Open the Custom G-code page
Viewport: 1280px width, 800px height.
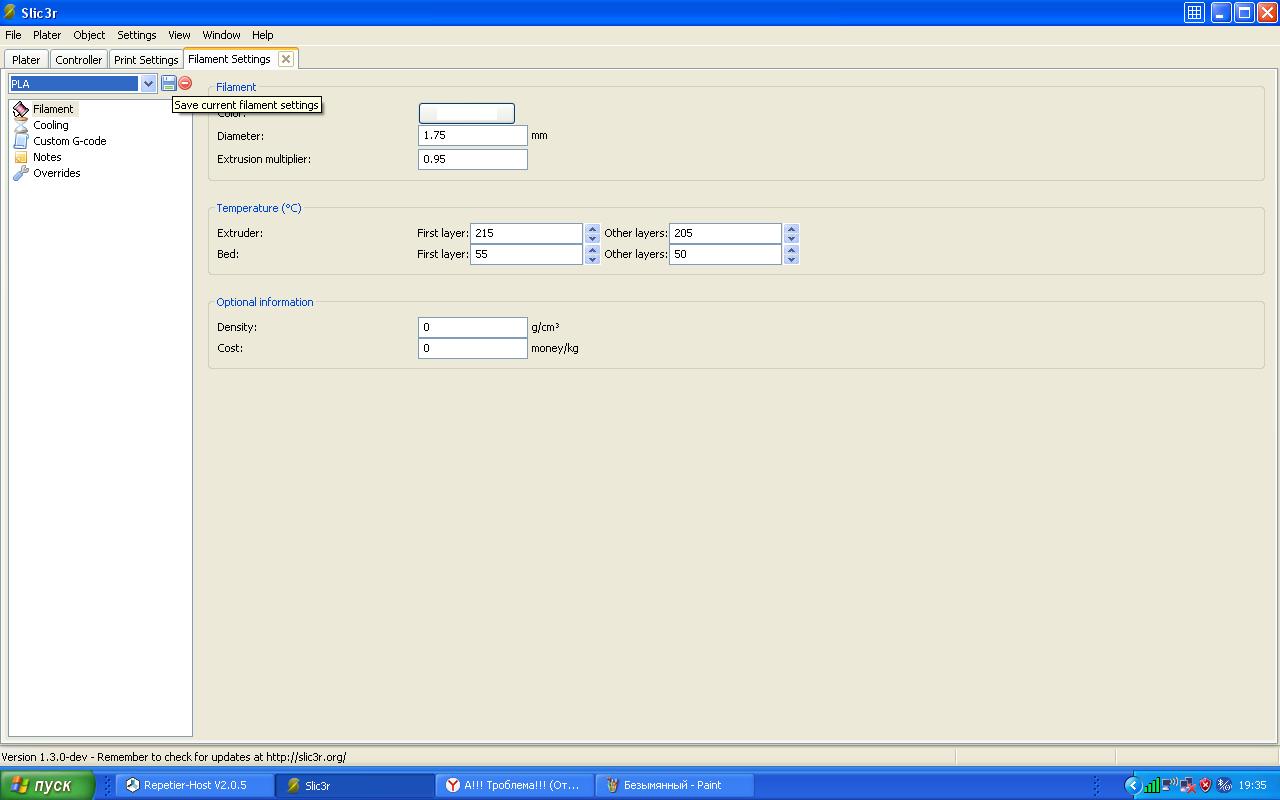(69, 141)
